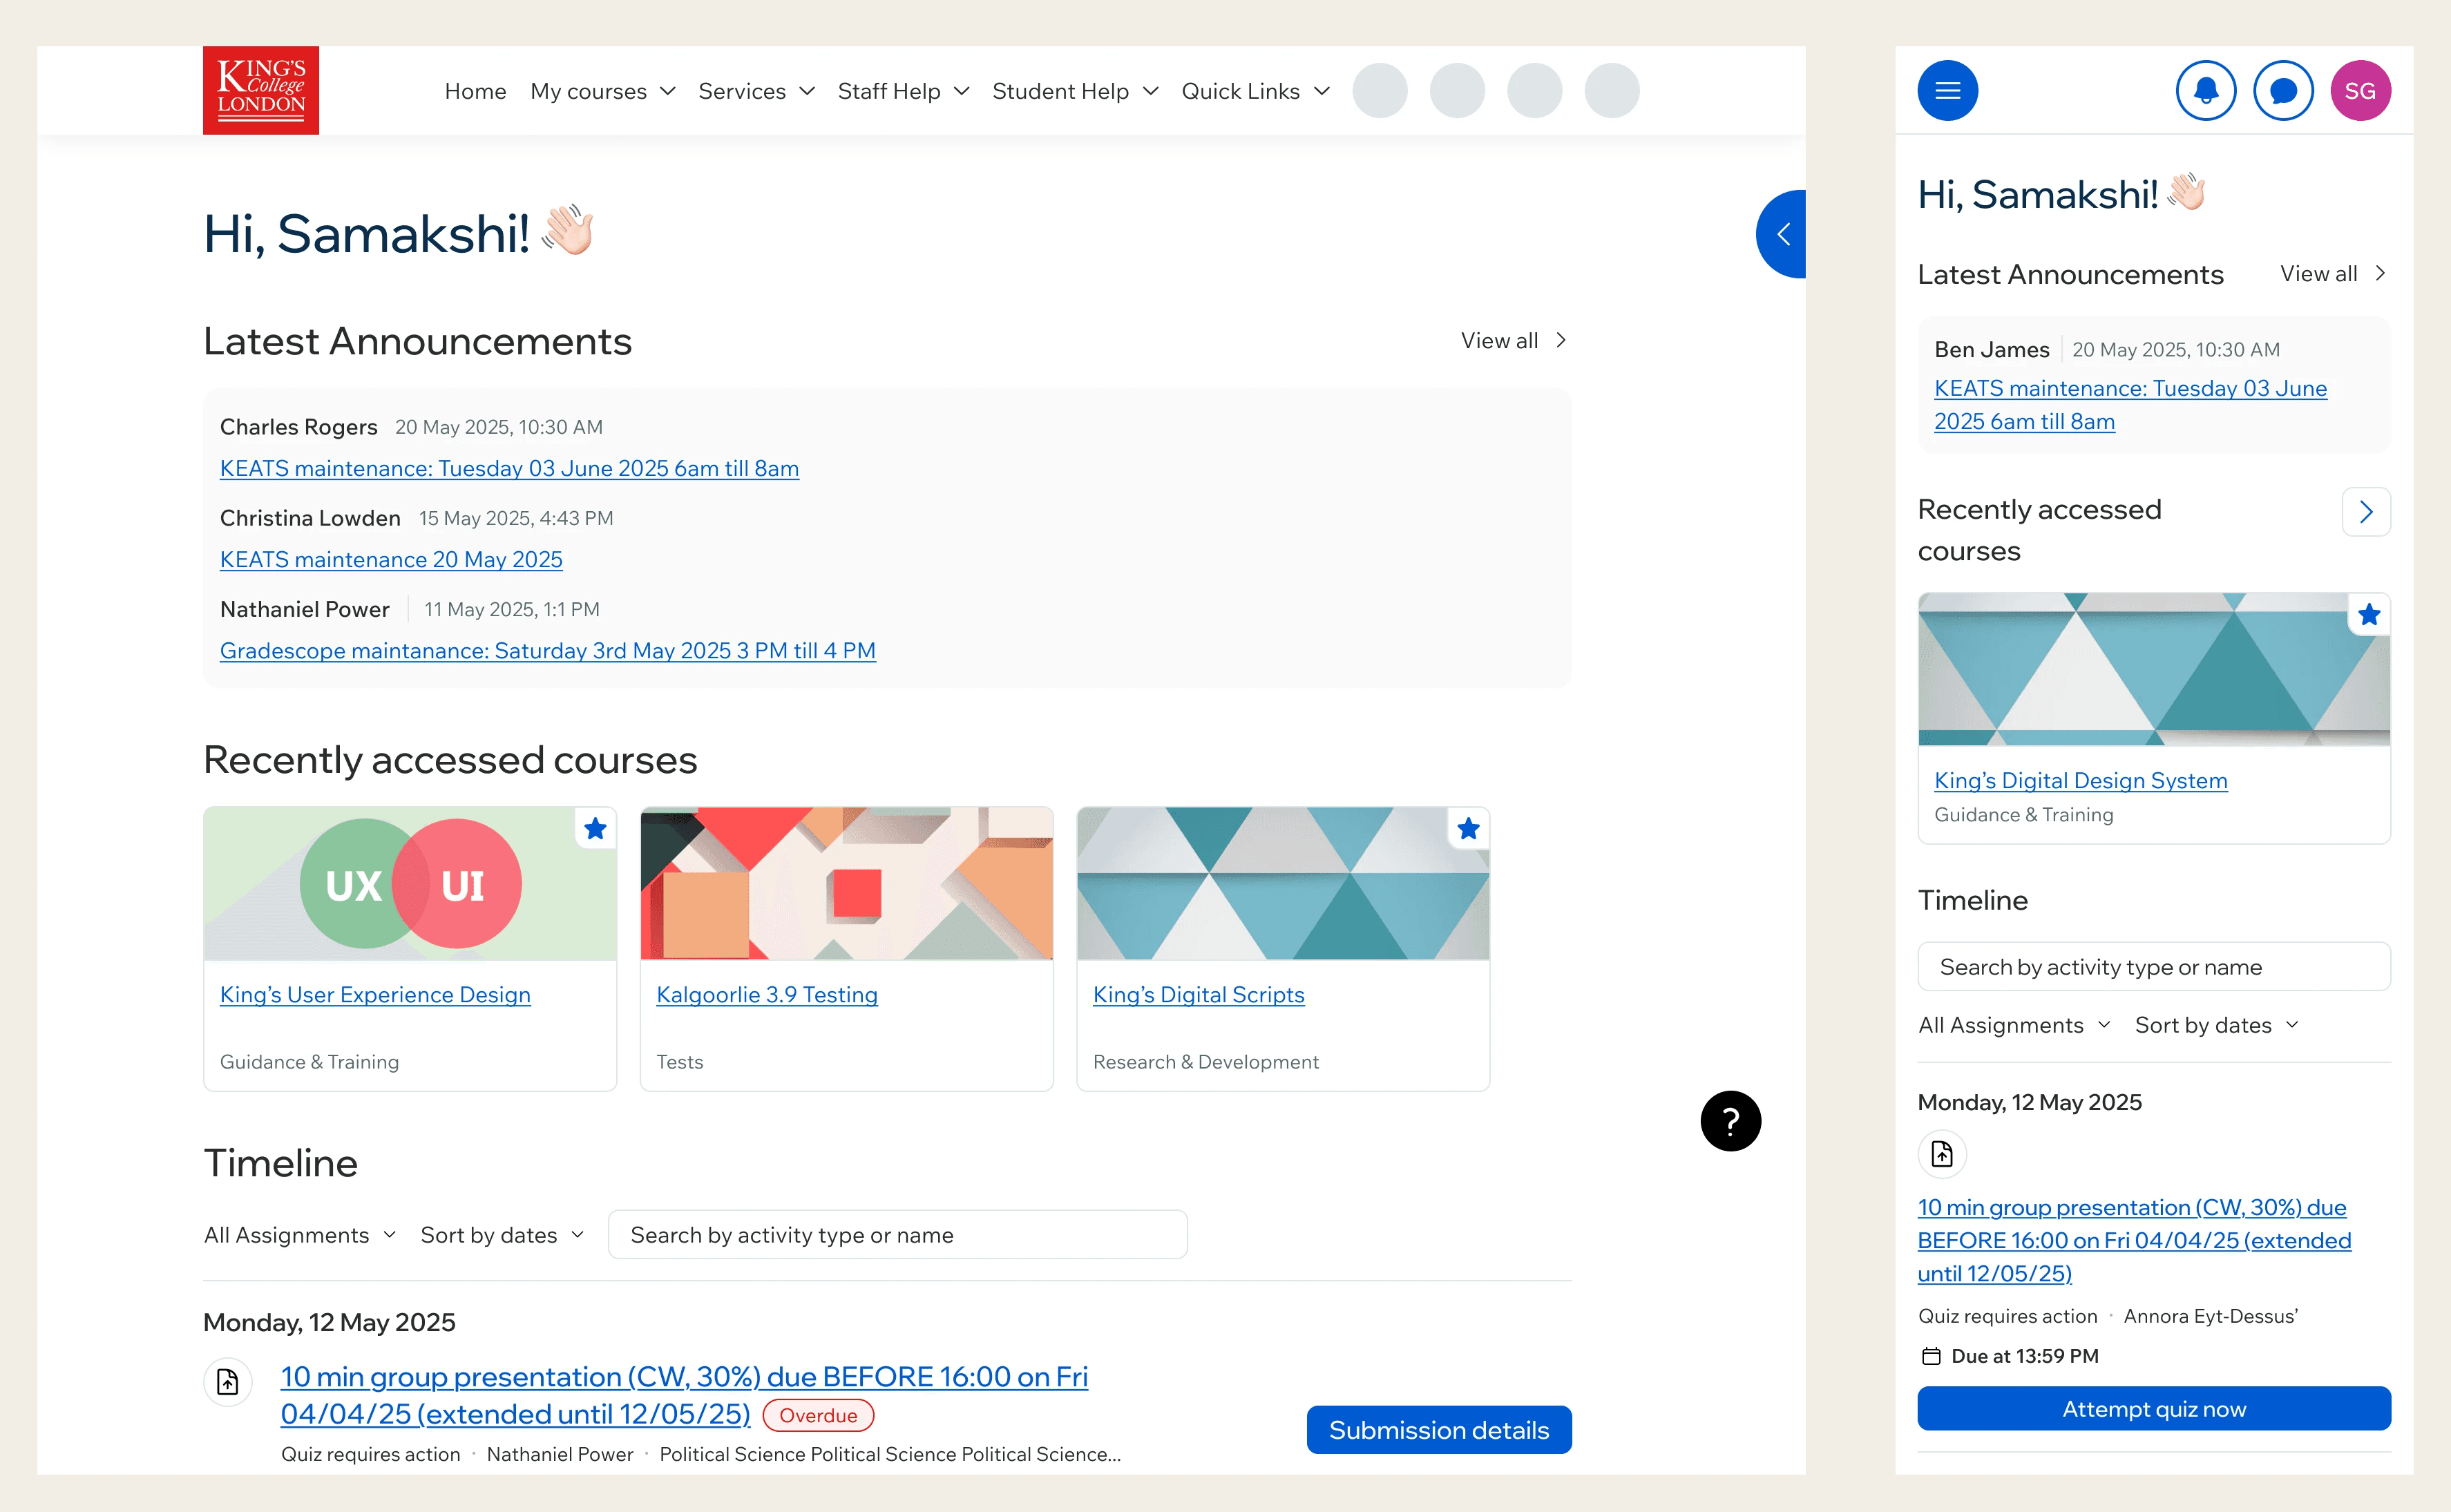Click the file upload icon beside desktop assignment
2451x1512 pixels.
point(228,1383)
